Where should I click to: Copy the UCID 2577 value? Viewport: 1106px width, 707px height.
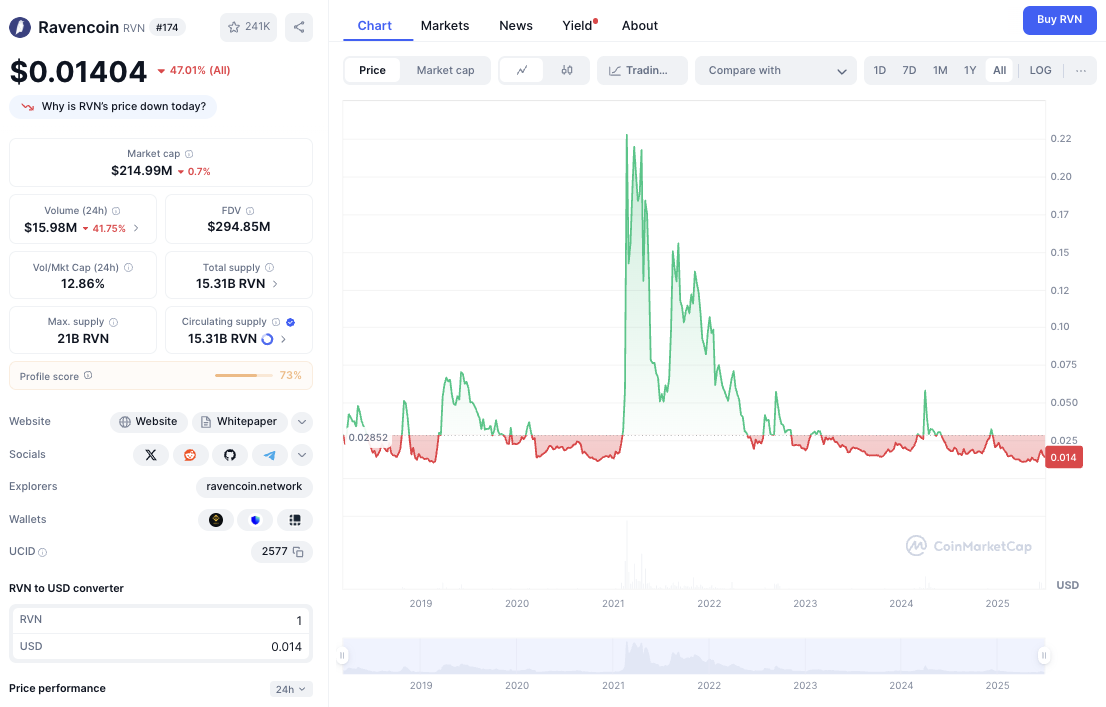(x=298, y=552)
